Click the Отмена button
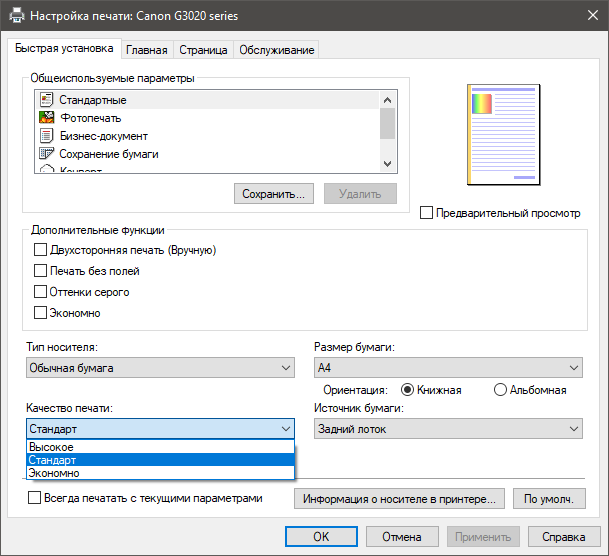This screenshot has height=556, width=609. pos(402,537)
